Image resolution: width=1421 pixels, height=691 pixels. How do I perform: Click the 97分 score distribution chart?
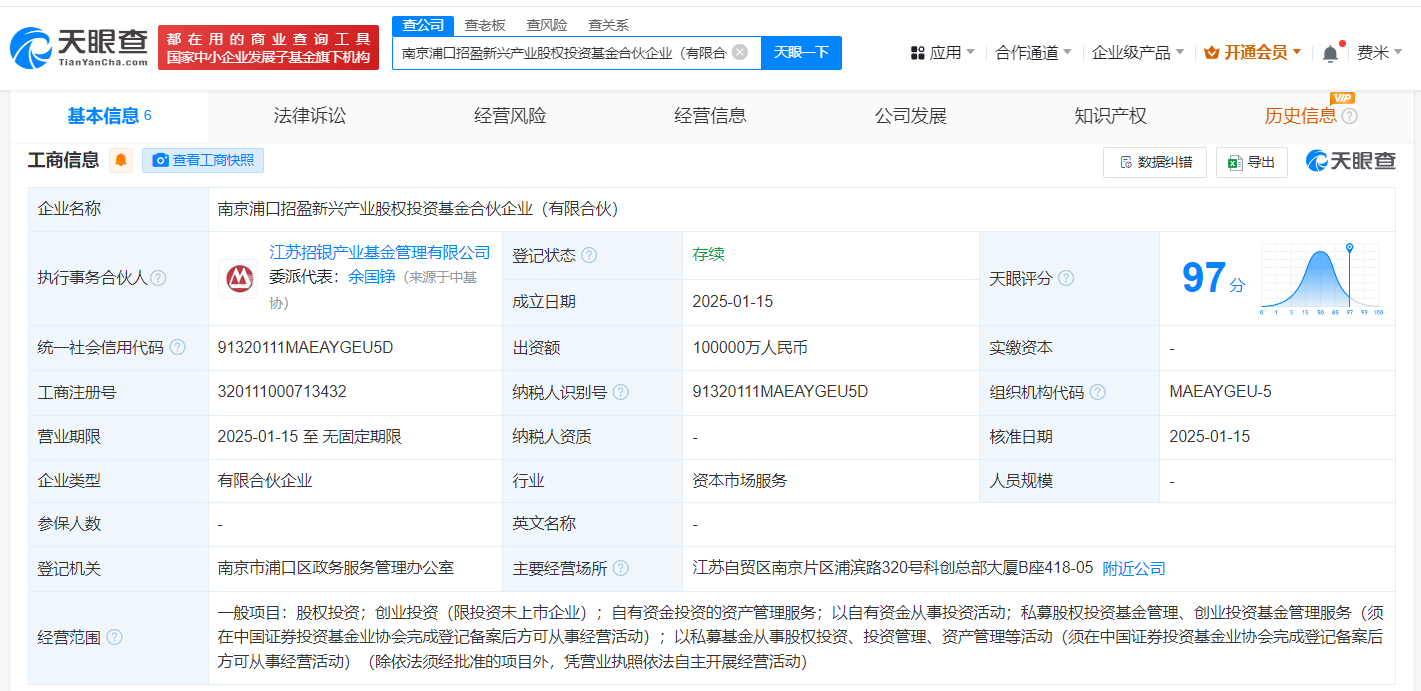click(1320, 279)
